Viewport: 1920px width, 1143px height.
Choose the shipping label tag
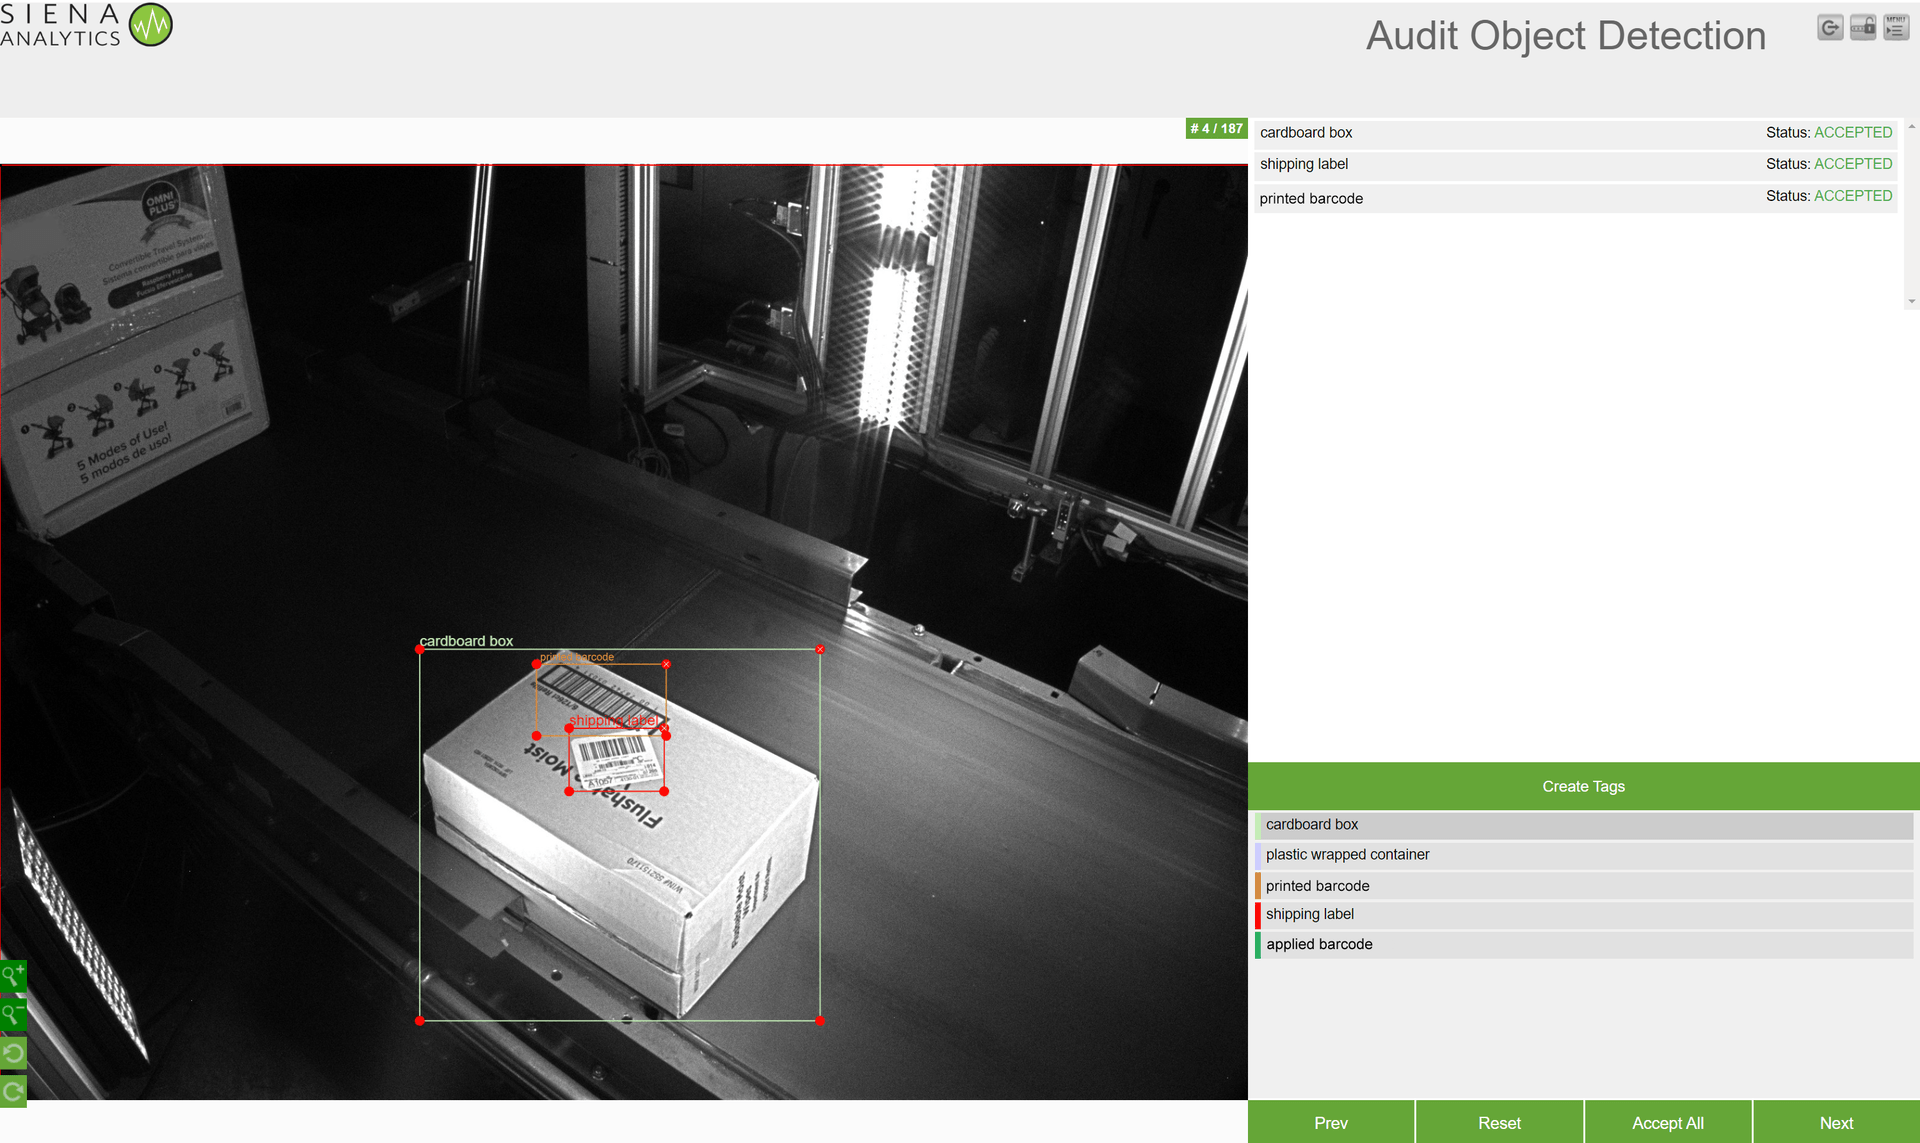1583,915
